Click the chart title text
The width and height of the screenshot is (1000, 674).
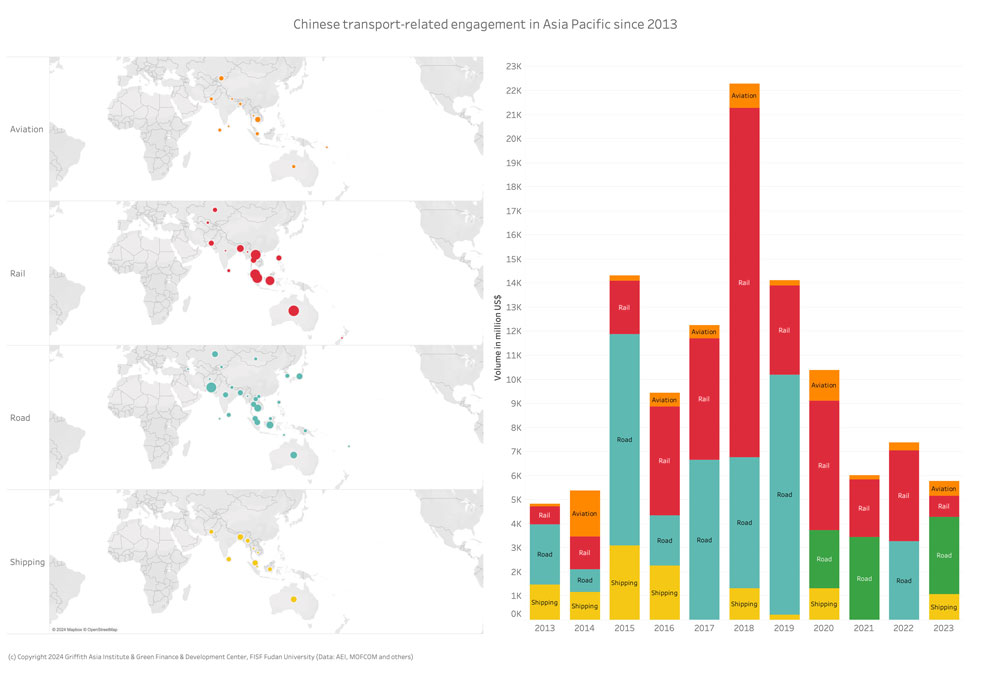point(485,23)
